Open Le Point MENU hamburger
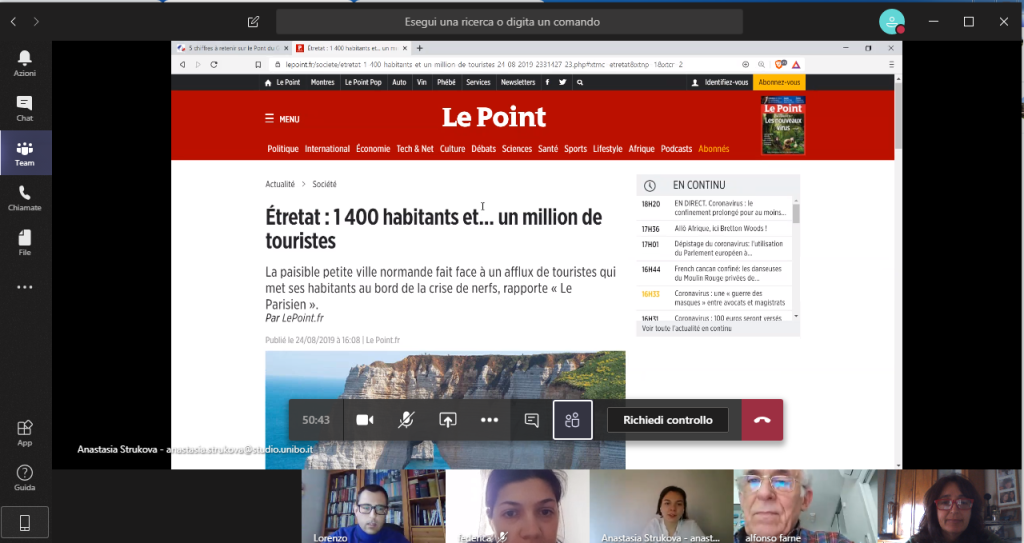Screen dimensions: 1024x543 282,119
